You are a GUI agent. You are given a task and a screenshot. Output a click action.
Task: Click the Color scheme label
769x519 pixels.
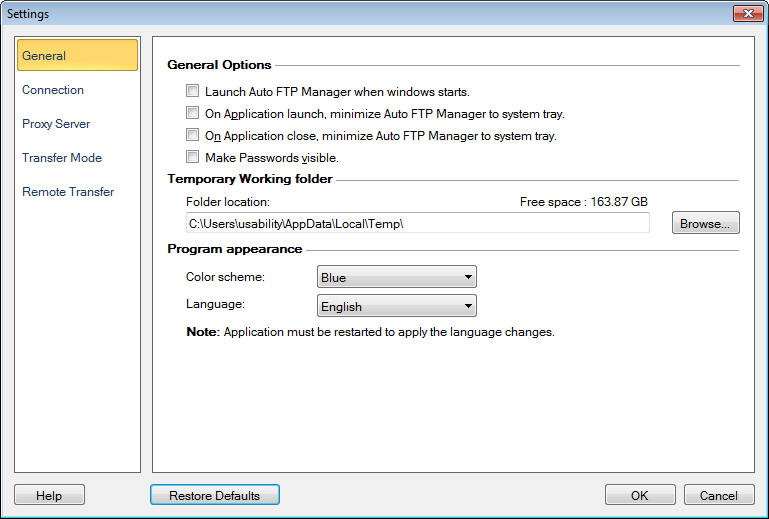(225, 277)
